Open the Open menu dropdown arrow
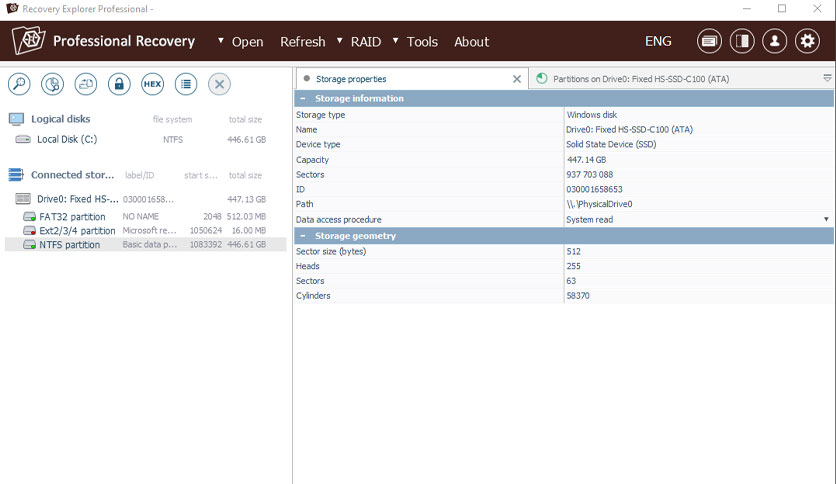 click(220, 41)
